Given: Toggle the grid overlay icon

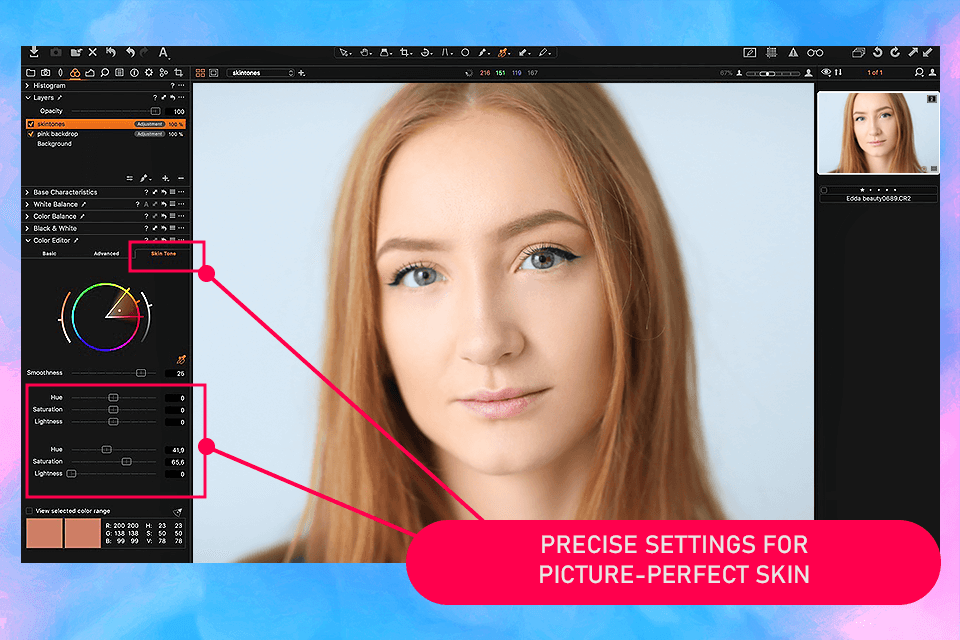Looking at the screenshot, I should [771, 53].
